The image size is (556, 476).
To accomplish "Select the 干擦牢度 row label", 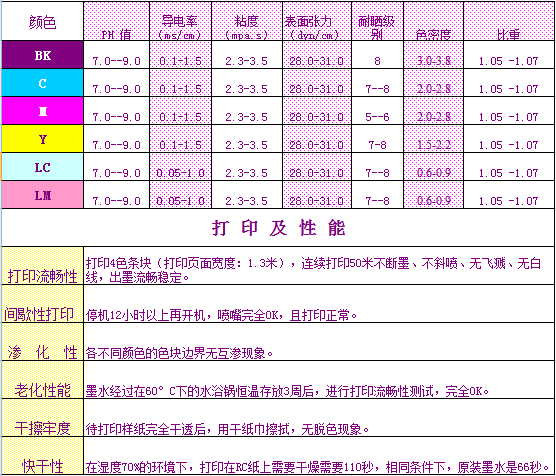I will point(43,418).
